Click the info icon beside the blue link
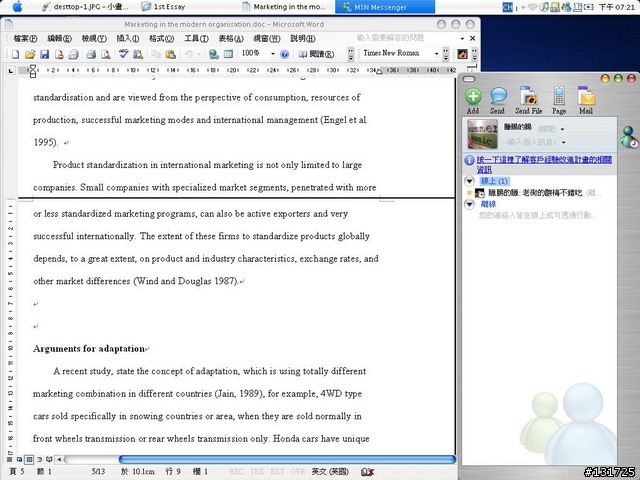 pyautogui.click(x=469, y=160)
